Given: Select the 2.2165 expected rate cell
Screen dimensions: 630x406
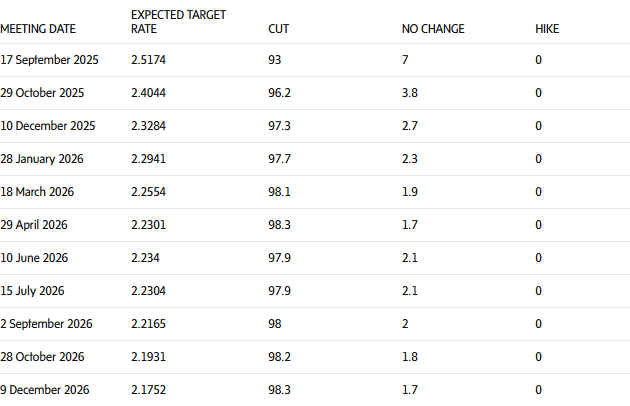Looking at the screenshot, I should click(149, 324).
